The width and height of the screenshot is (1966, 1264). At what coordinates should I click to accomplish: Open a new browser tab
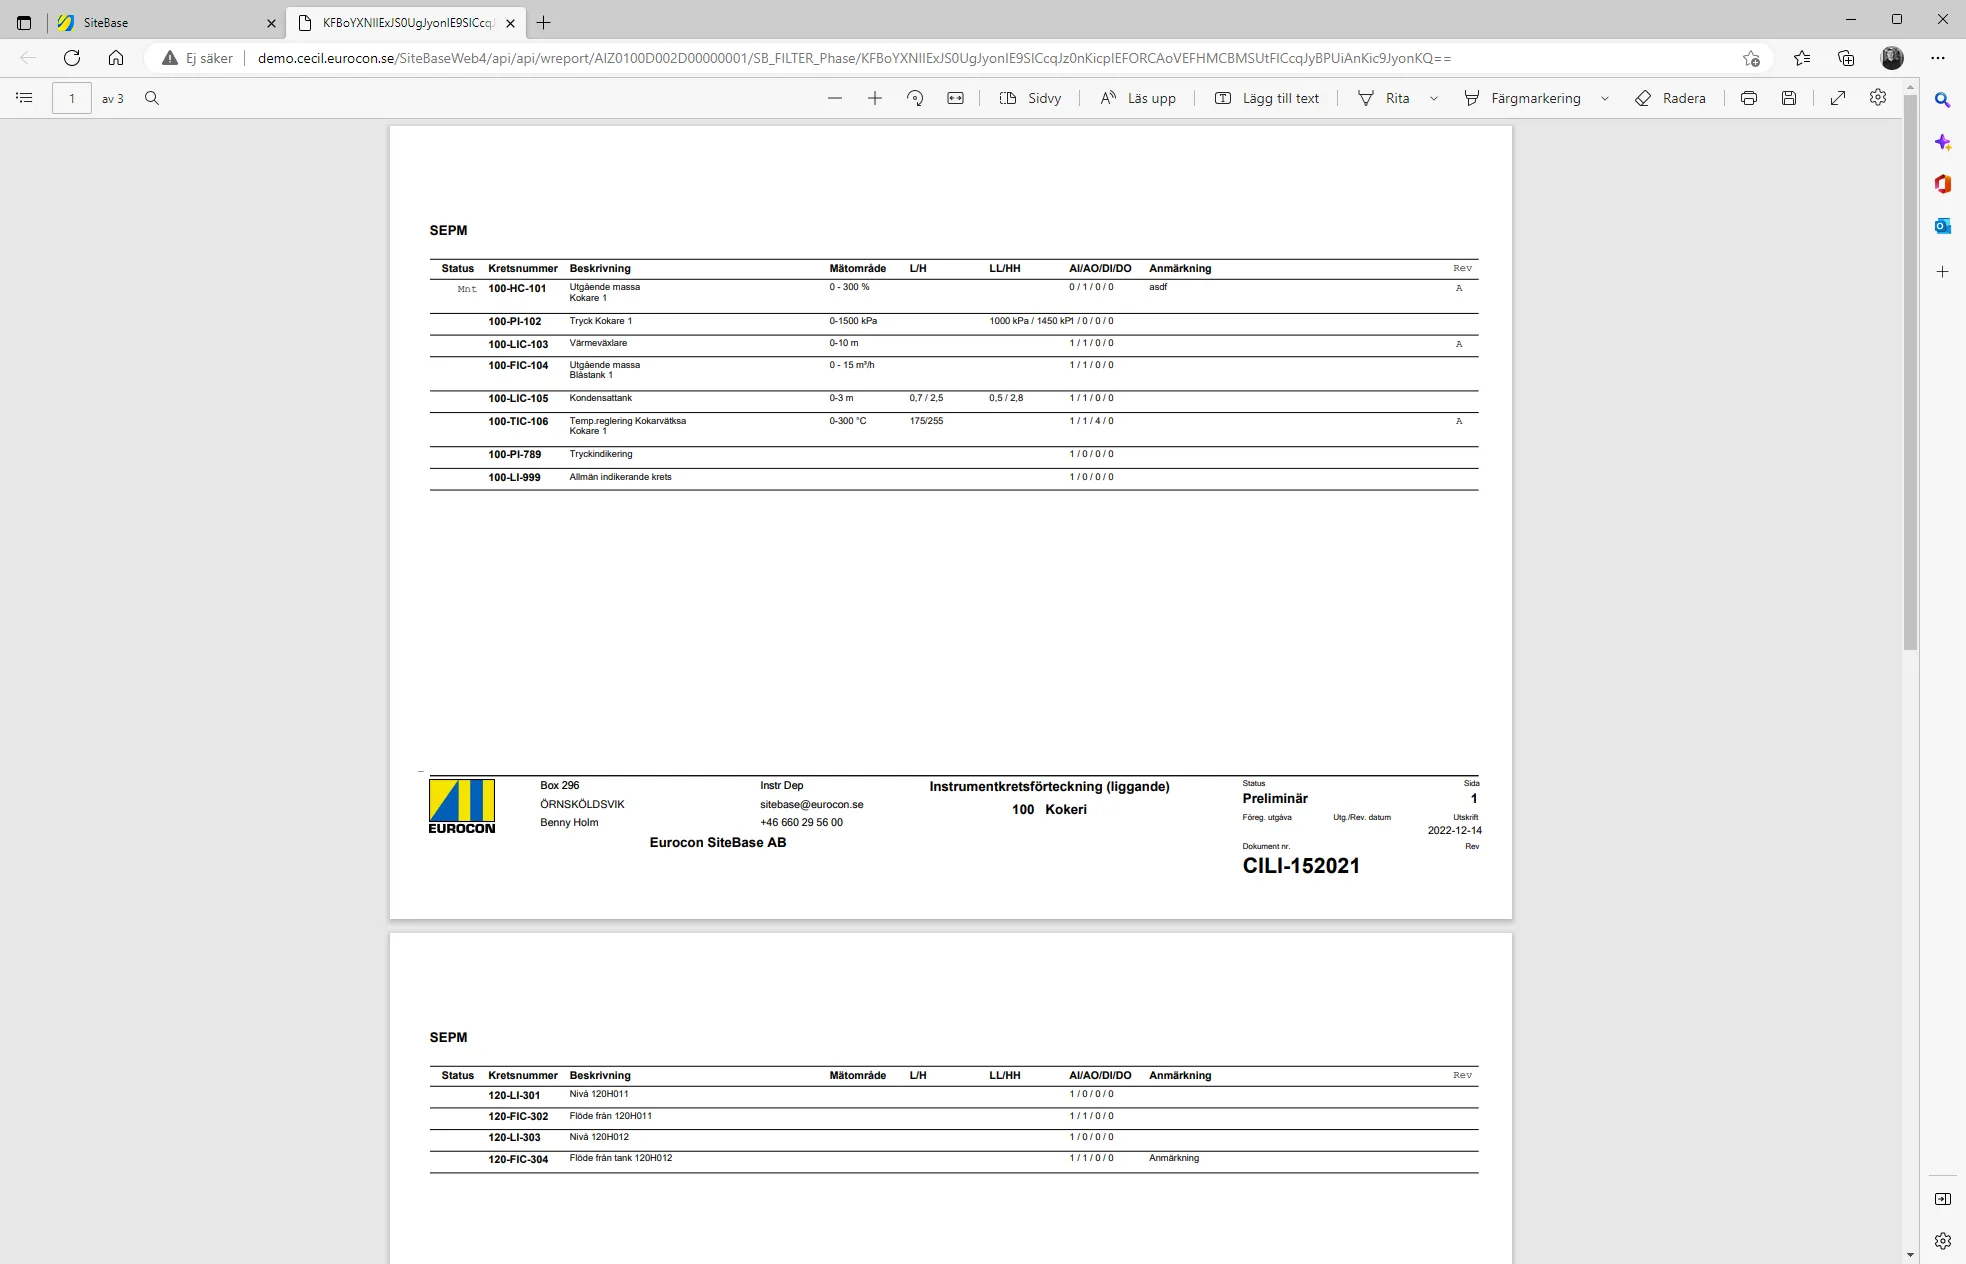coord(544,23)
